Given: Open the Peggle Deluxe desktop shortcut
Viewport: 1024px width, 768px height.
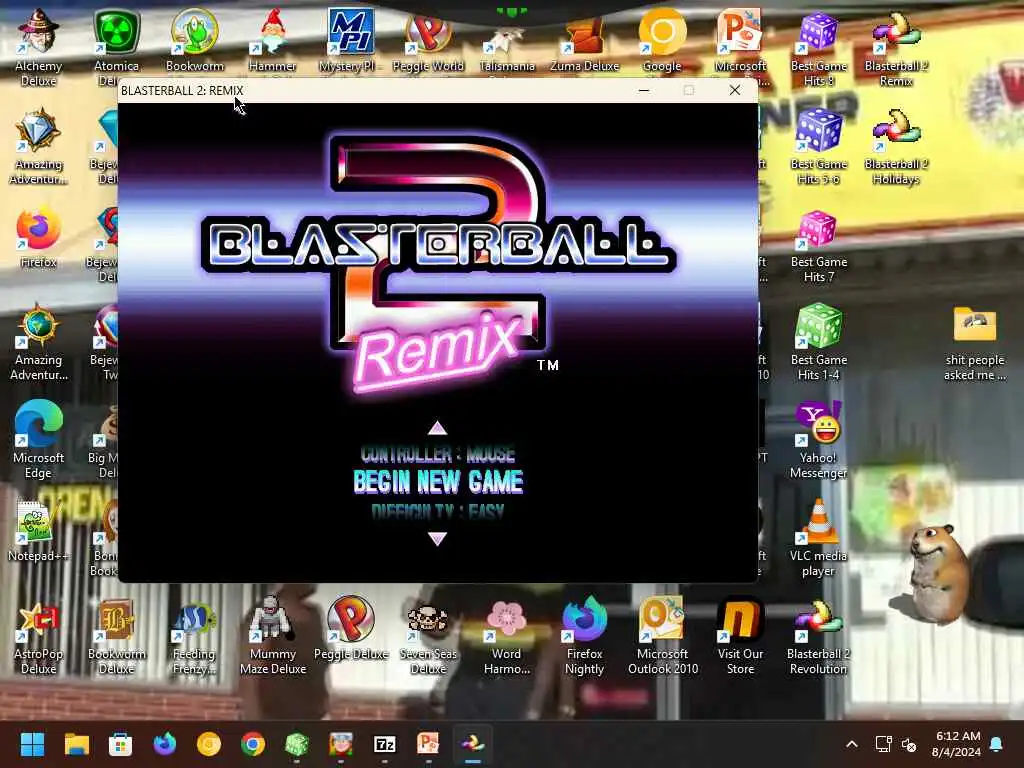Looking at the screenshot, I should point(351,628).
